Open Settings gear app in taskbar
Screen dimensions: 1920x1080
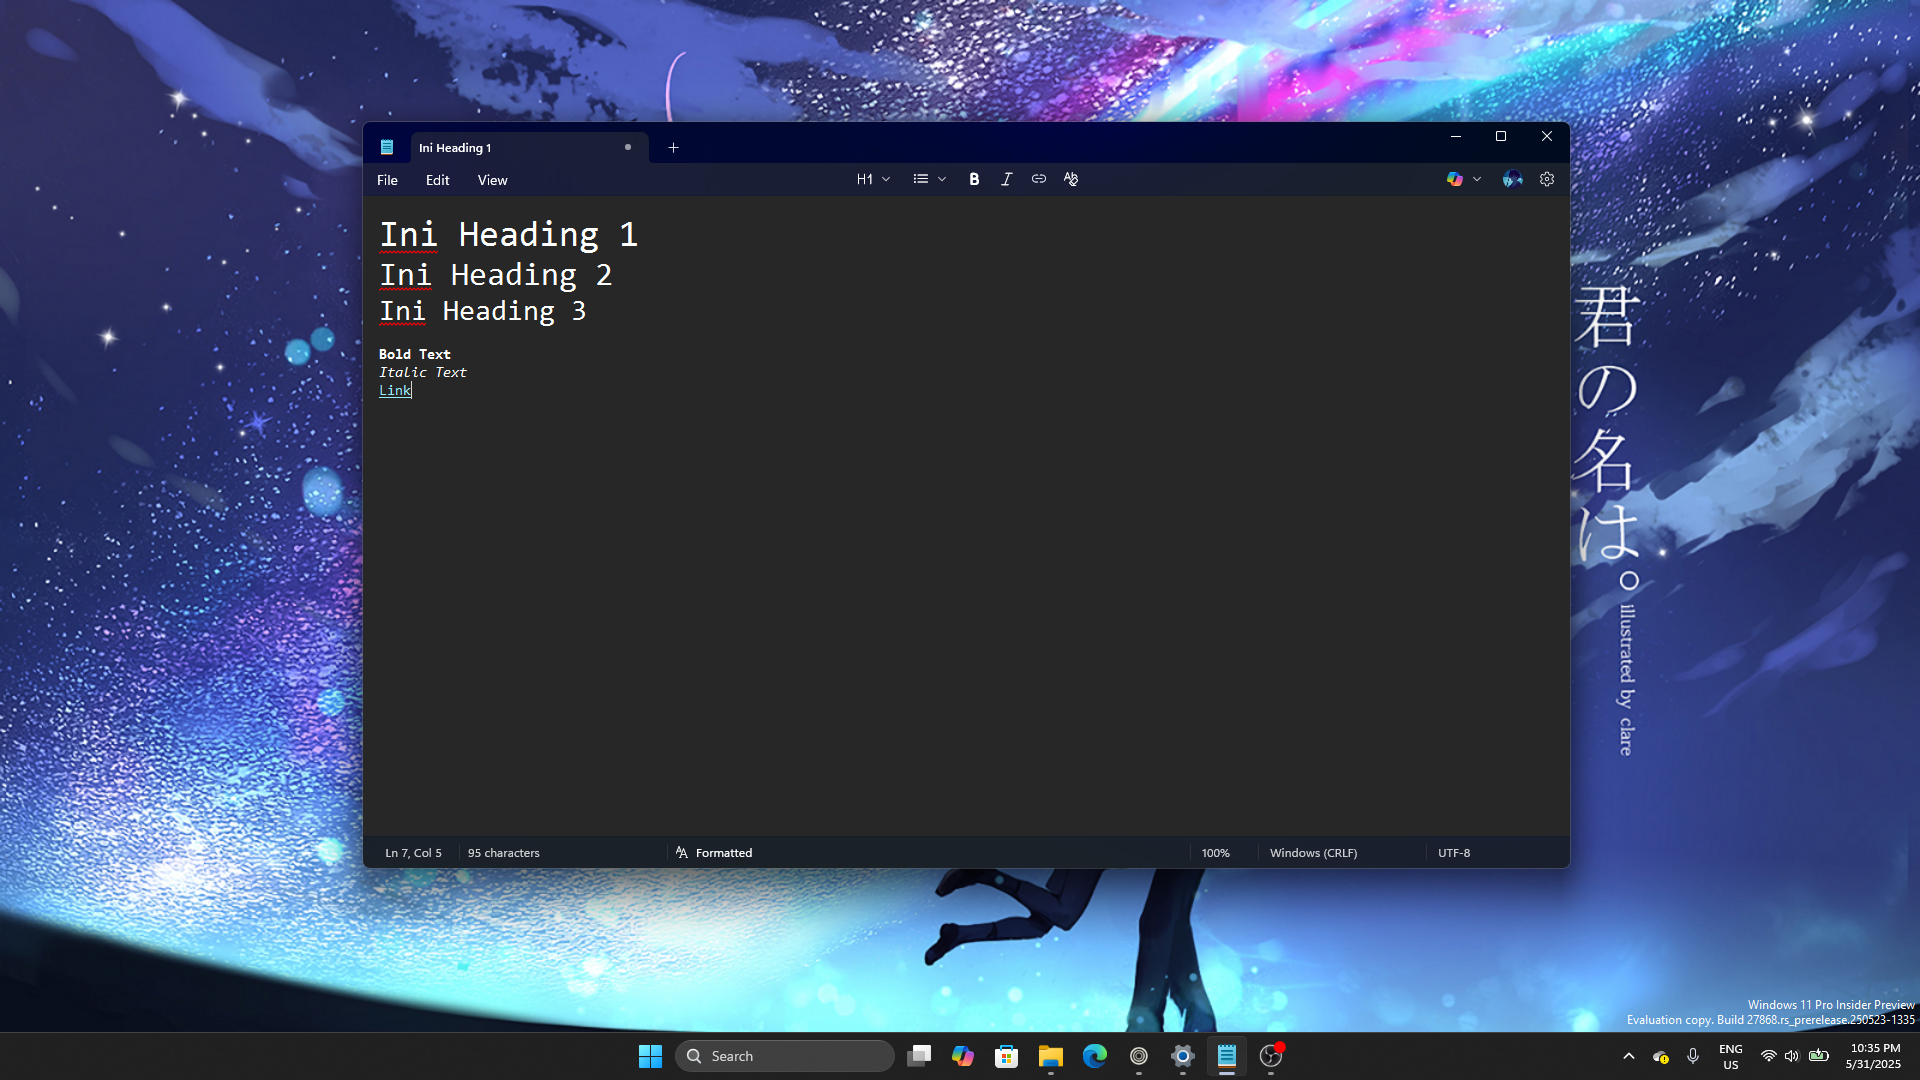pos(1183,1056)
